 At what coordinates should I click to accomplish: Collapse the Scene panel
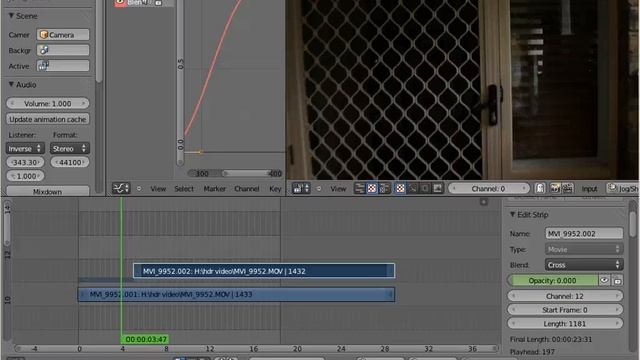coord(11,16)
